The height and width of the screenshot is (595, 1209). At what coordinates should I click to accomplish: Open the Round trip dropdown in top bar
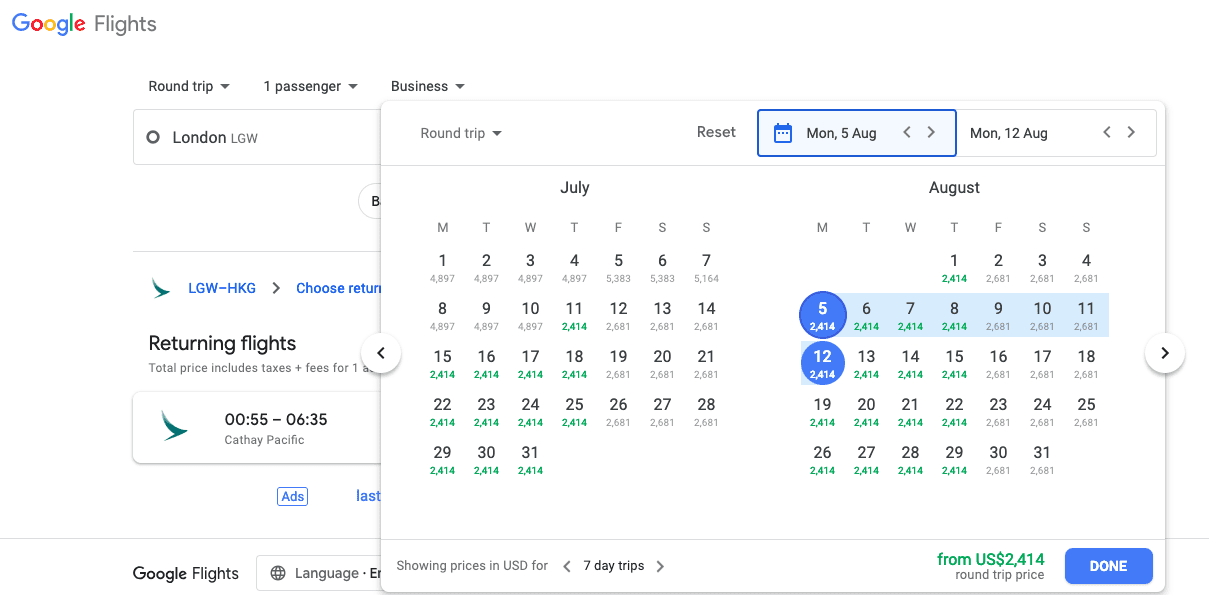[189, 86]
